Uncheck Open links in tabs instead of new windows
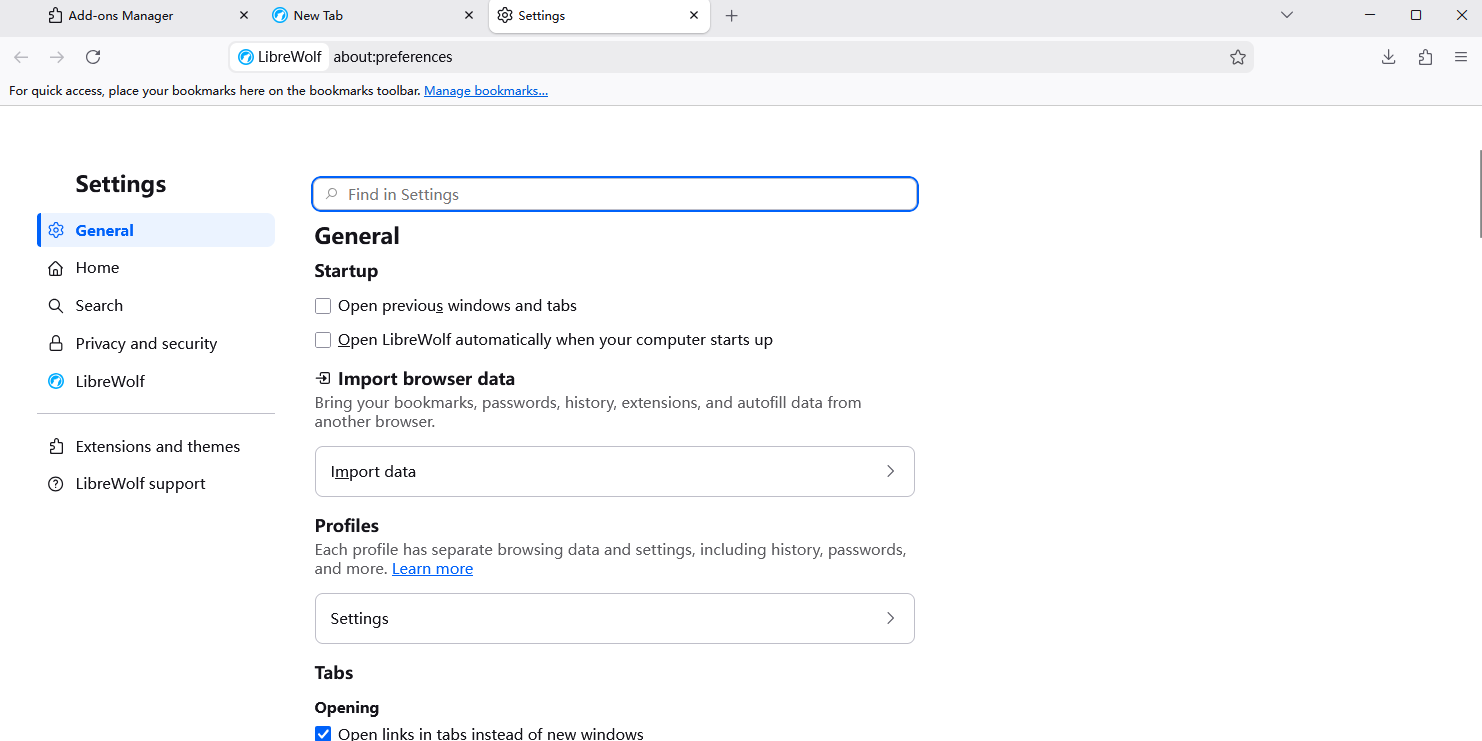This screenshot has width=1482, height=741. (323, 734)
